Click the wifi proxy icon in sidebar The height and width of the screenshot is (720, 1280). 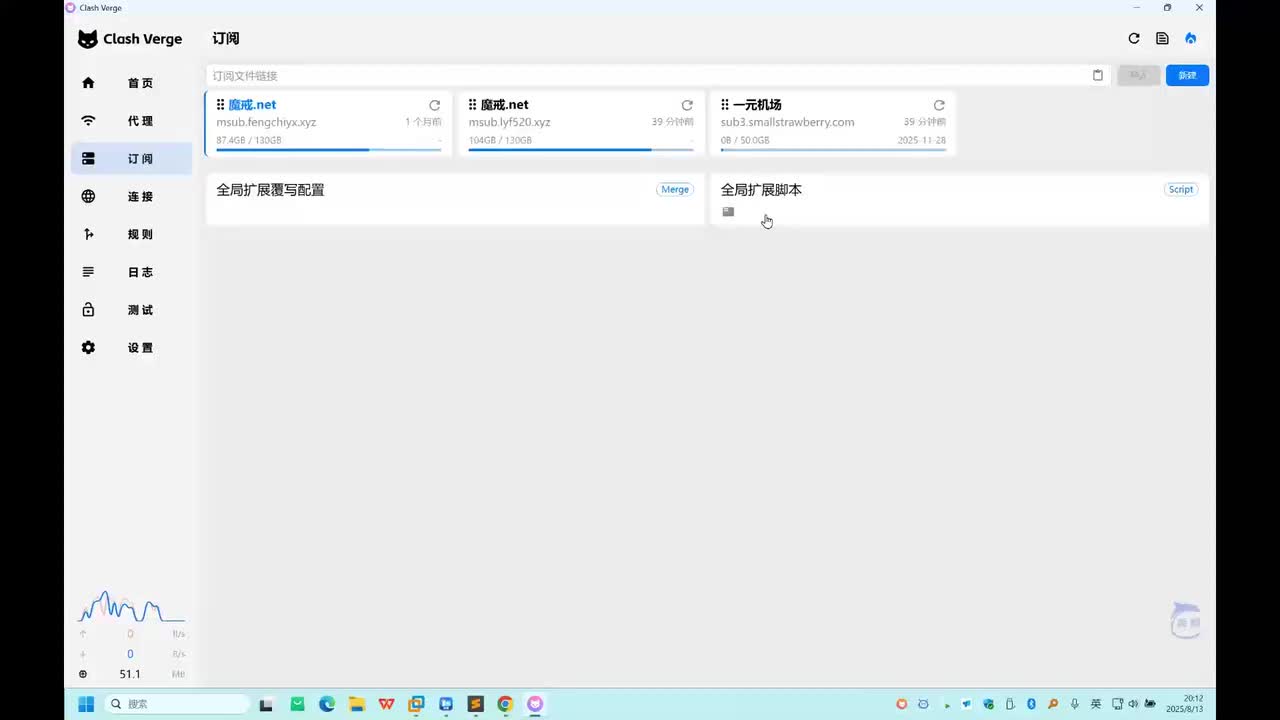tap(88, 121)
